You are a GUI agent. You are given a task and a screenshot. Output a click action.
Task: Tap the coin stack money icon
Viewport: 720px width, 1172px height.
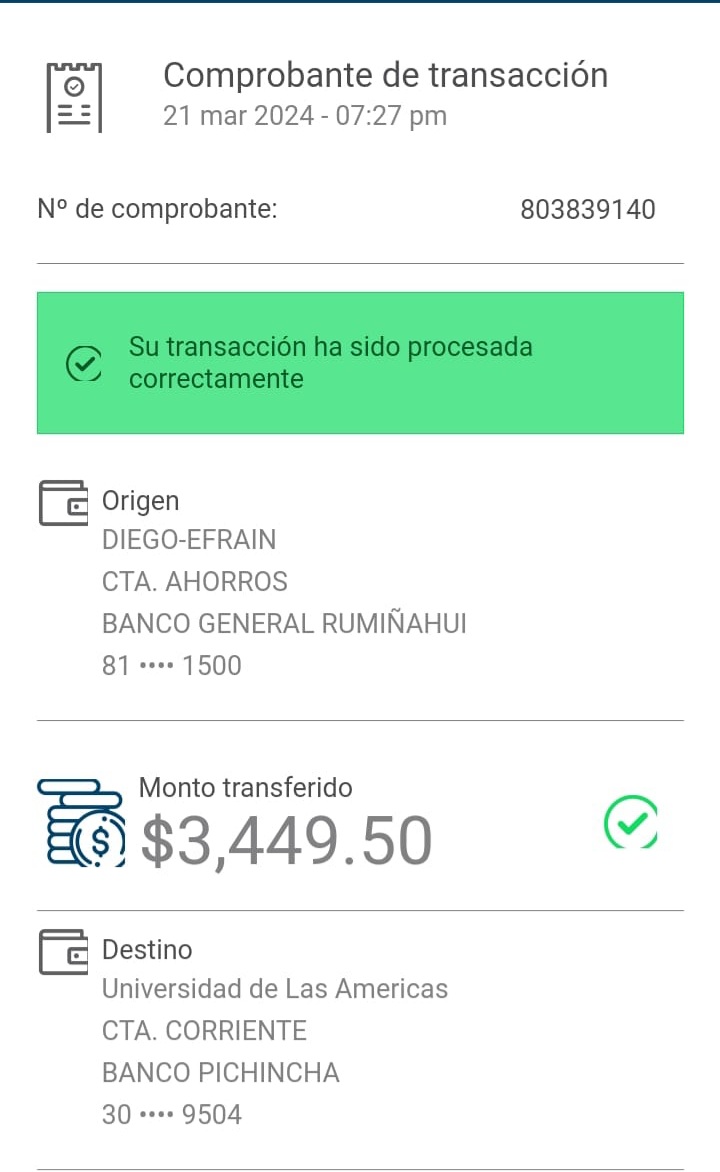click(82, 823)
